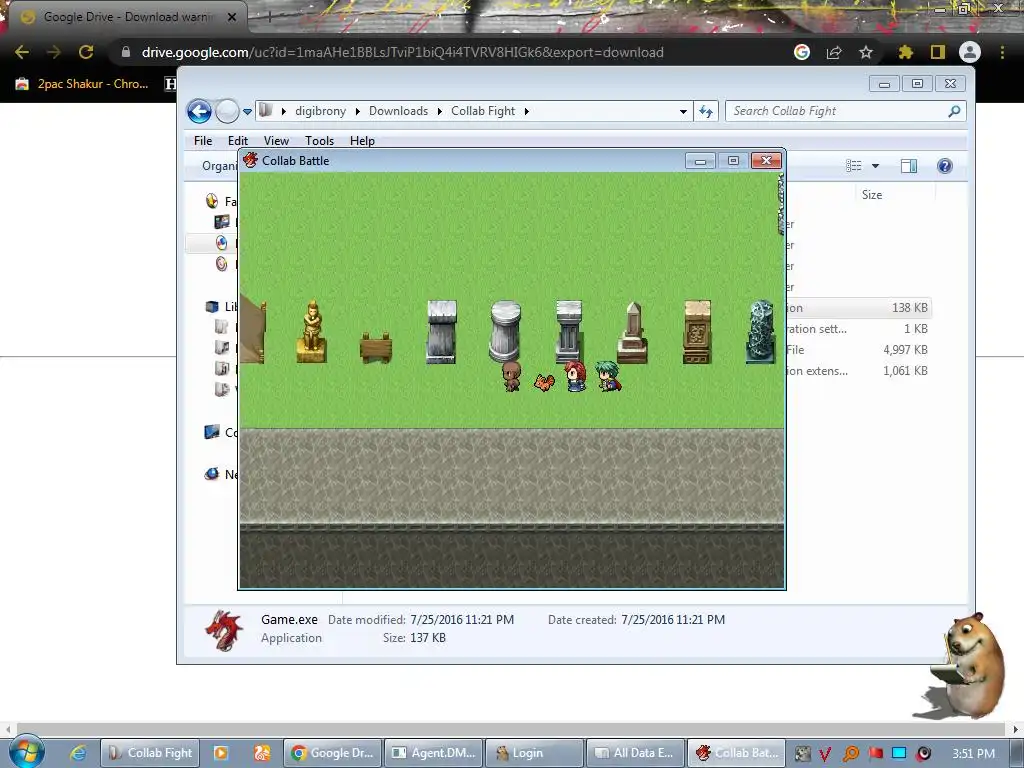
Task: Bookmark this page with the star icon
Action: 866,52
